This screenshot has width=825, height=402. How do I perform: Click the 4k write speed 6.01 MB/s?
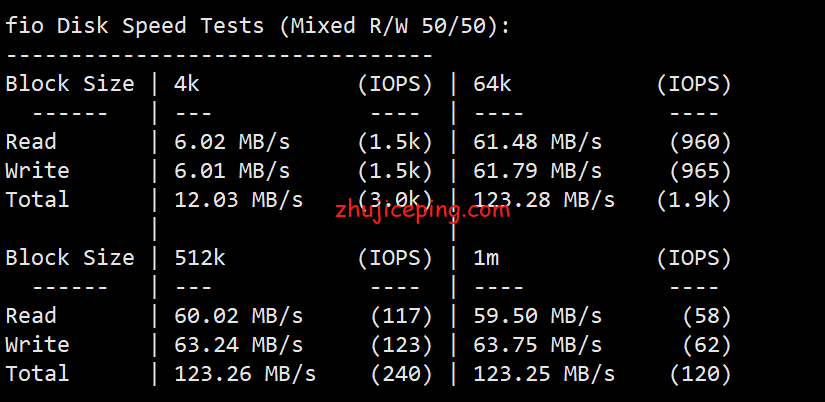[x=232, y=171]
